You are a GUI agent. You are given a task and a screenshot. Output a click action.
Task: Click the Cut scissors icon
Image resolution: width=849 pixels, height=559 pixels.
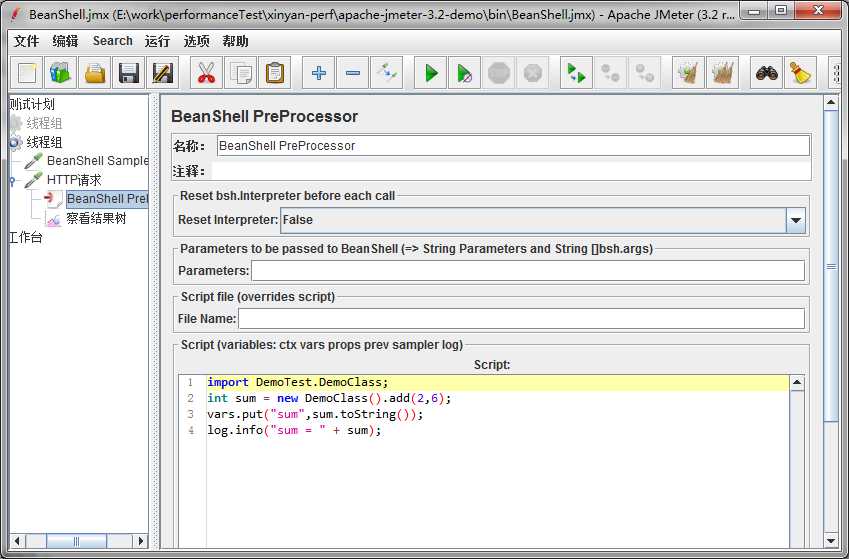tap(206, 73)
